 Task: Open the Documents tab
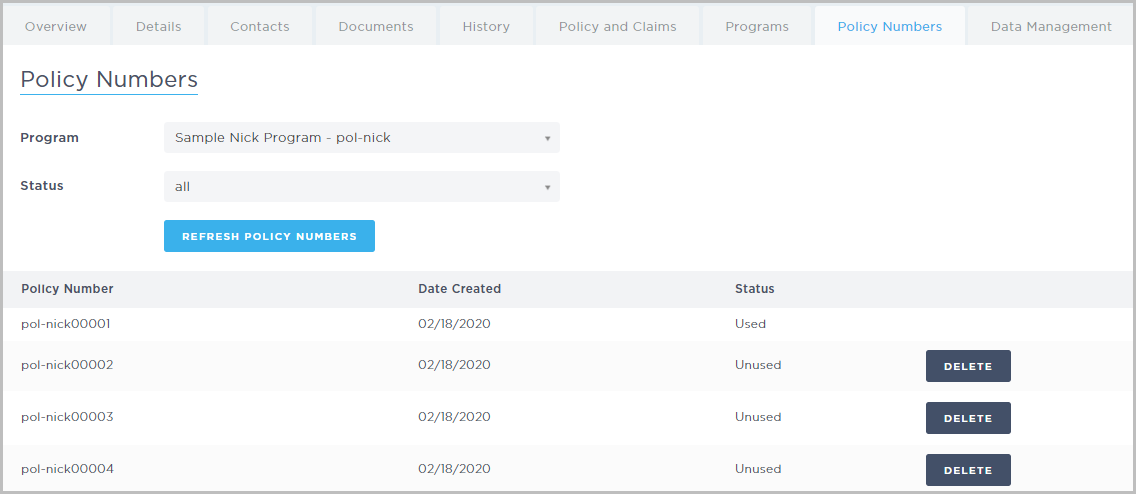[x=376, y=26]
